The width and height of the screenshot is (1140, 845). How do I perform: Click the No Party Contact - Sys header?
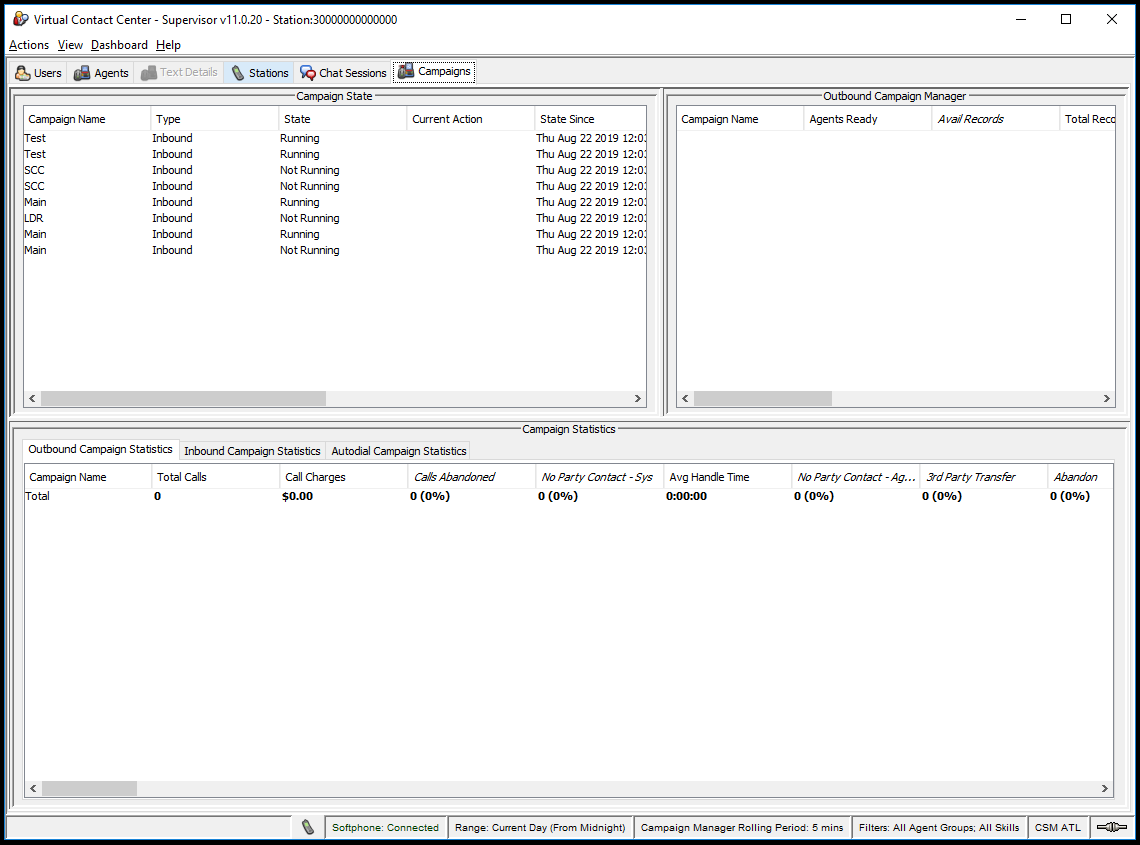point(600,477)
